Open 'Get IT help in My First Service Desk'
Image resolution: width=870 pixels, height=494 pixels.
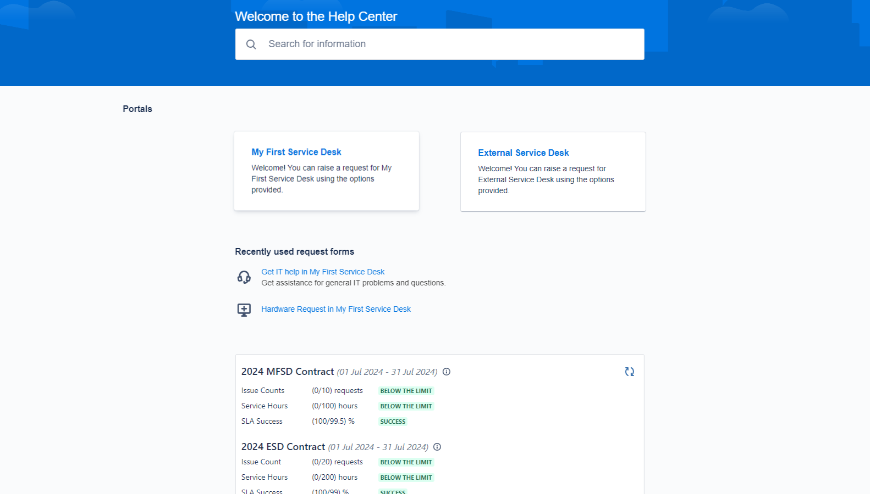(x=323, y=272)
